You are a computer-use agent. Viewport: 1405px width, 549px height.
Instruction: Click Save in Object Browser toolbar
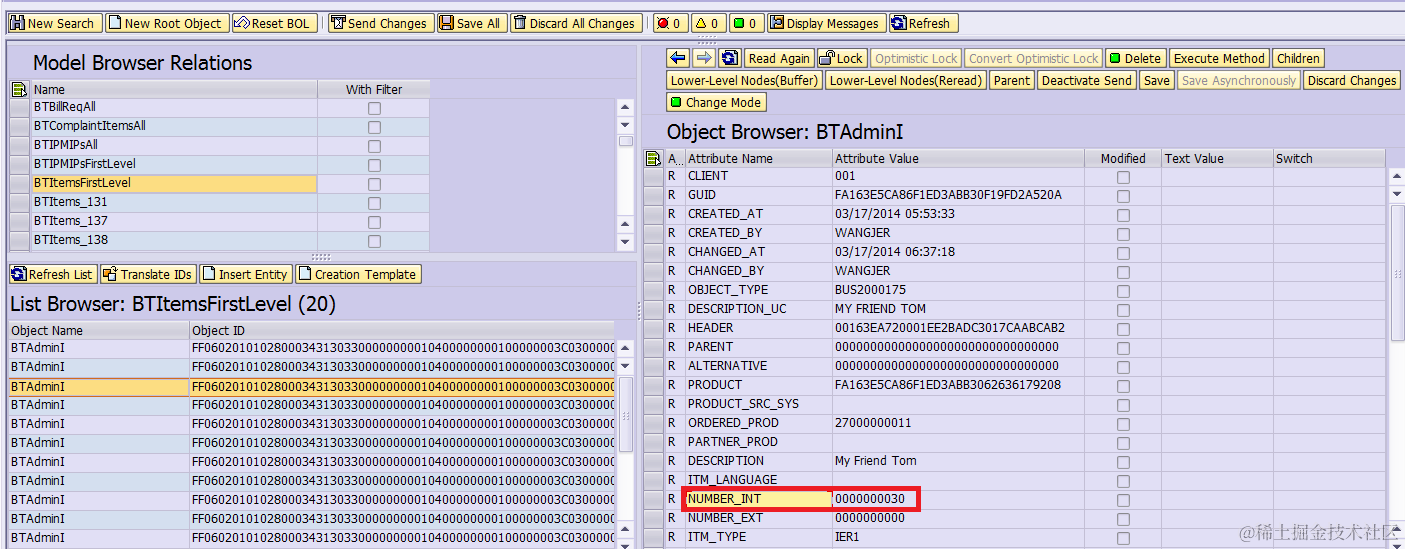(1156, 80)
